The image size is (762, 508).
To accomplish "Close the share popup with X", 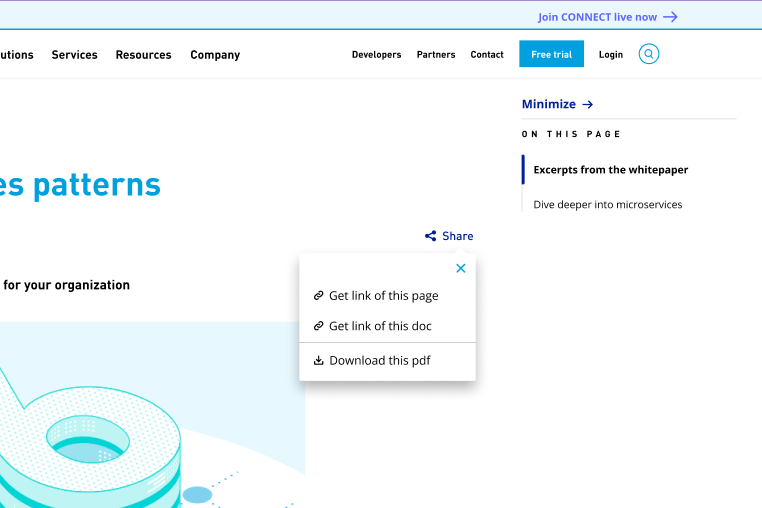I will [x=461, y=268].
